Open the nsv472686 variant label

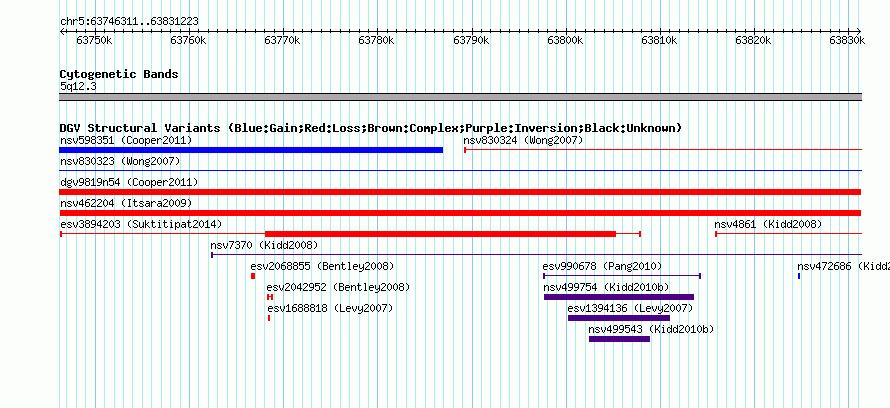843,266
